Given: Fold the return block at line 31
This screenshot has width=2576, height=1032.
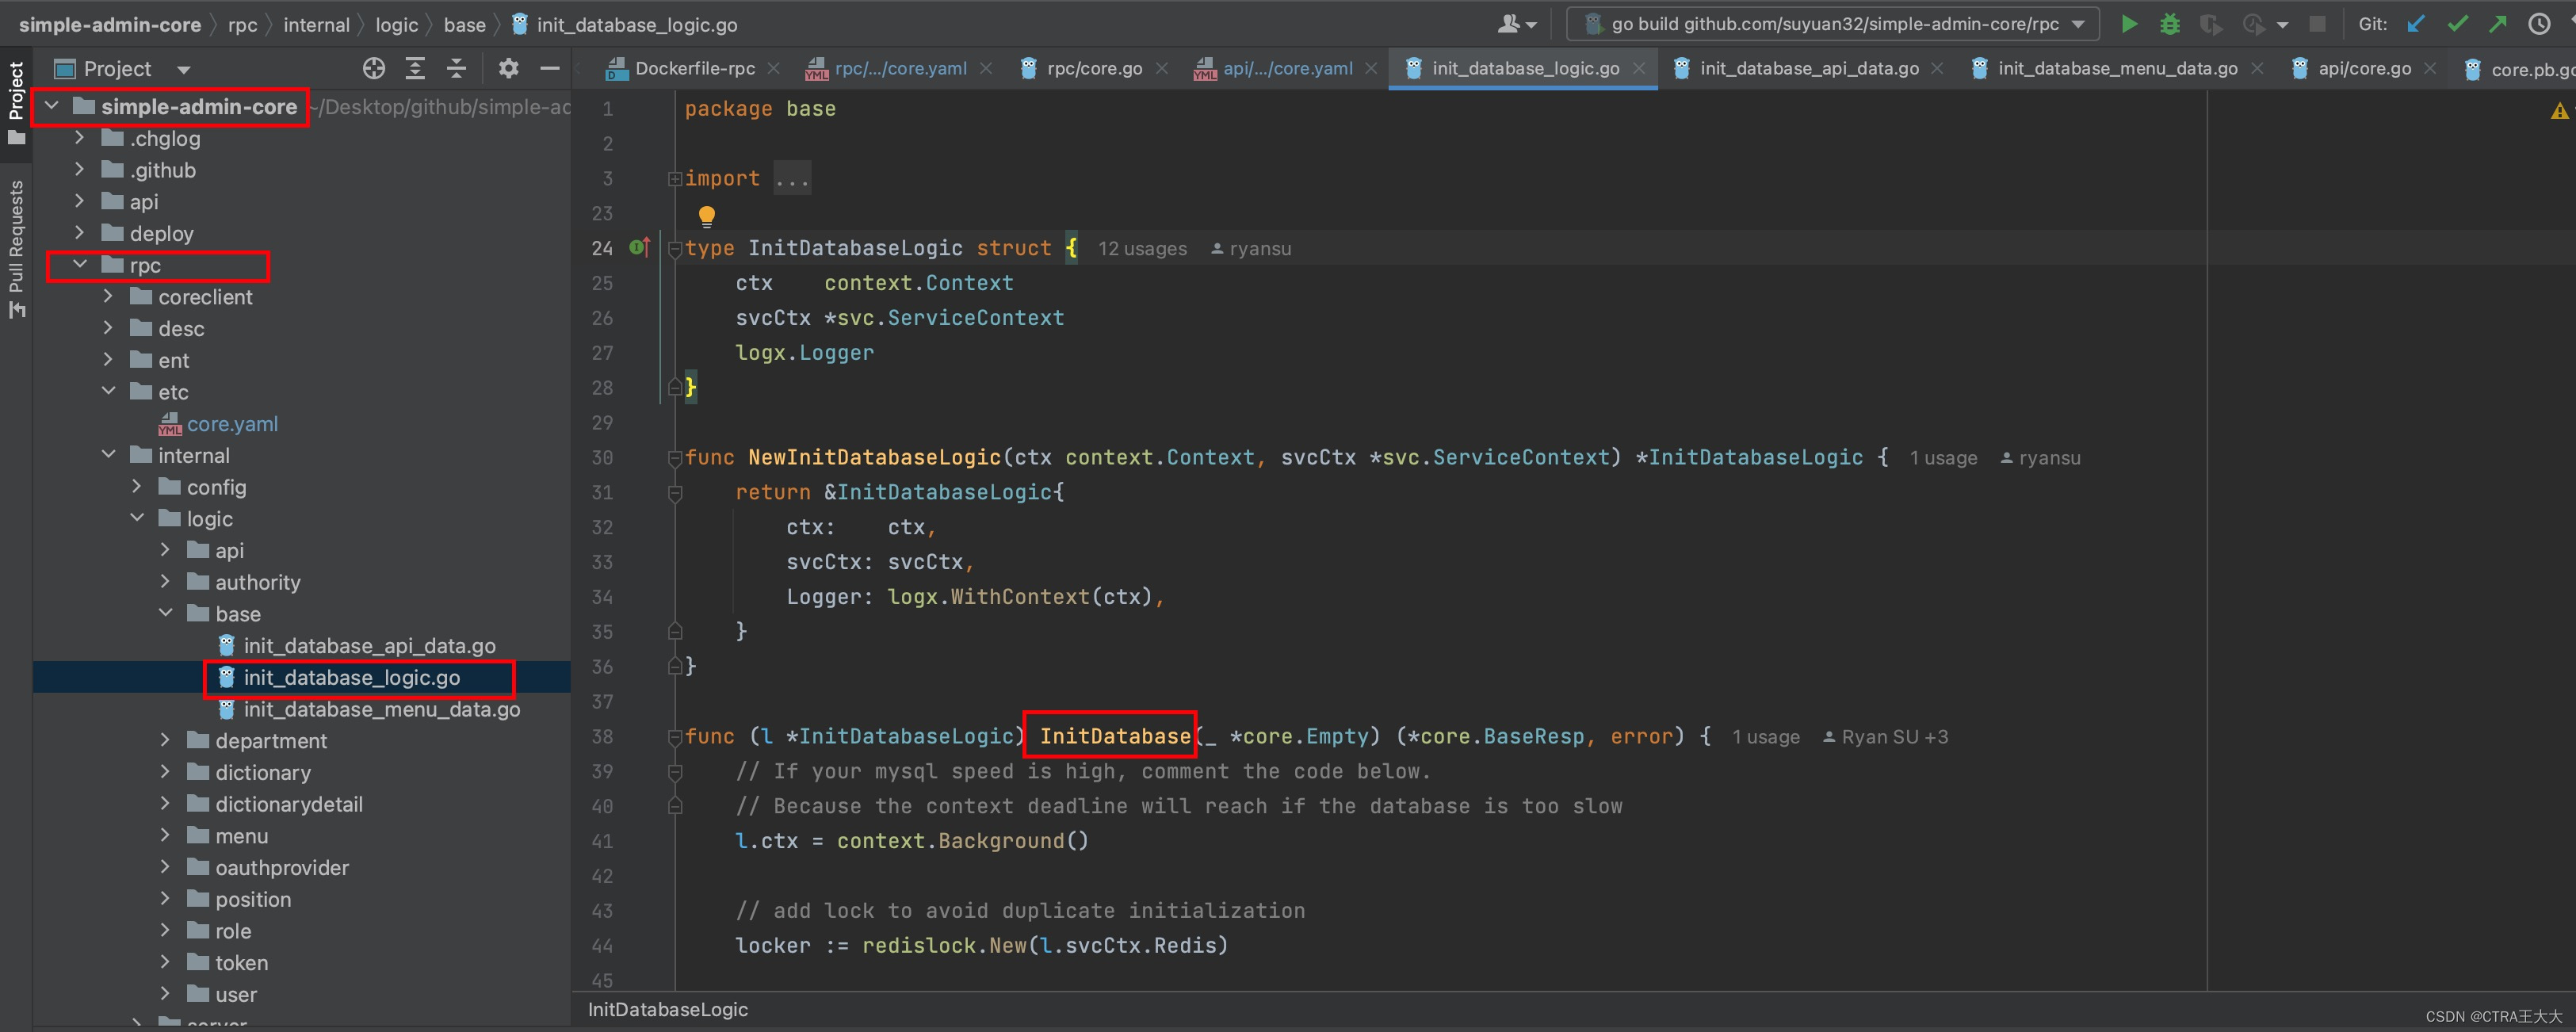Looking at the screenshot, I should pyautogui.click(x=675, y=493).
